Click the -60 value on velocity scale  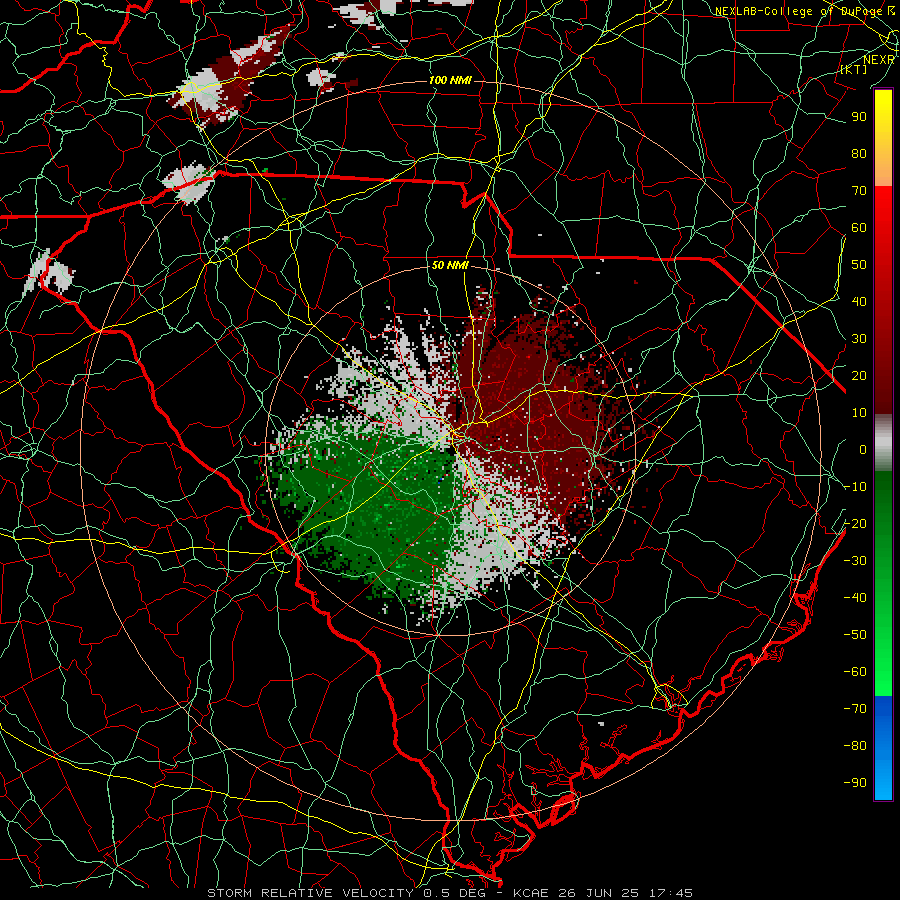(x=855, y=672)
